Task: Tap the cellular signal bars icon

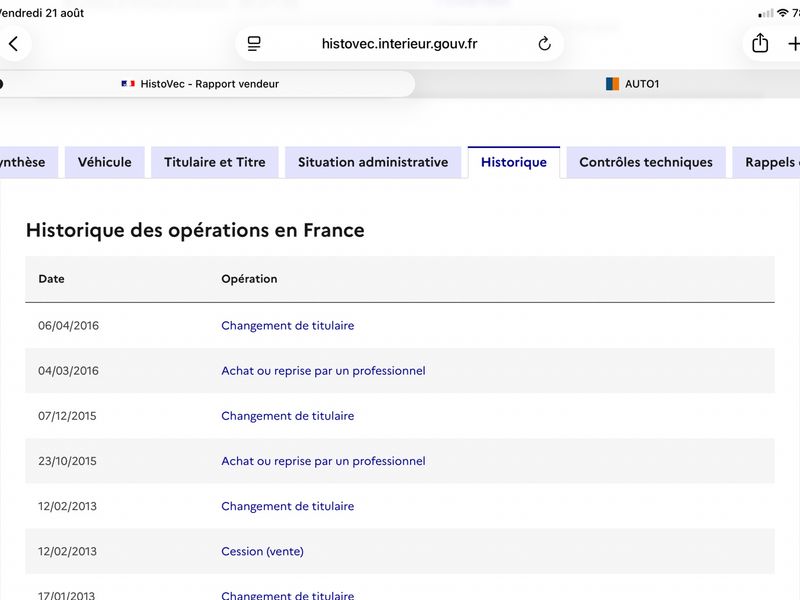Action: tap(765, 14)
